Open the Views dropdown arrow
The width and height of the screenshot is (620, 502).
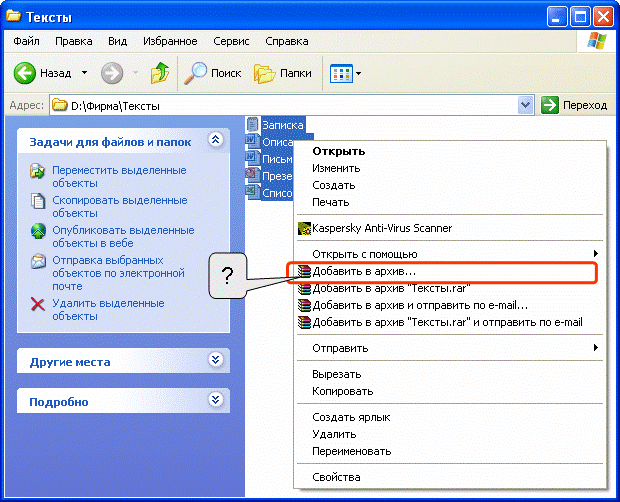(x=358, y=73)
